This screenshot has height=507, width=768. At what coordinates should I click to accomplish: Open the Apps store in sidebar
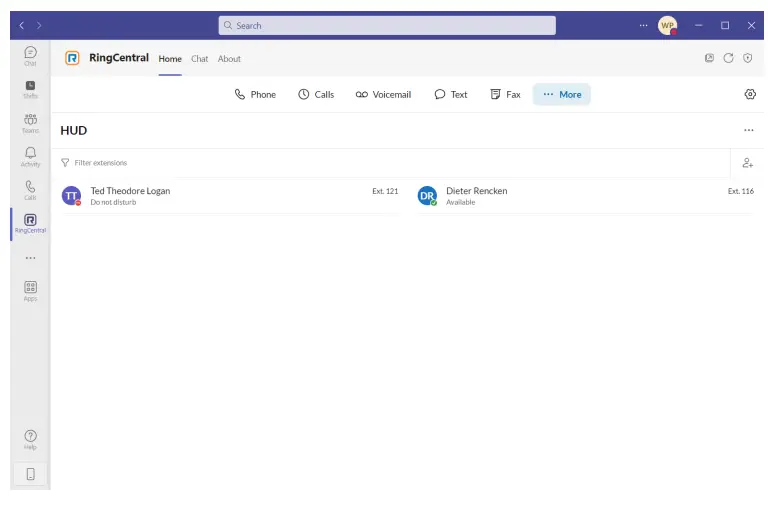[x=30, y=290]
